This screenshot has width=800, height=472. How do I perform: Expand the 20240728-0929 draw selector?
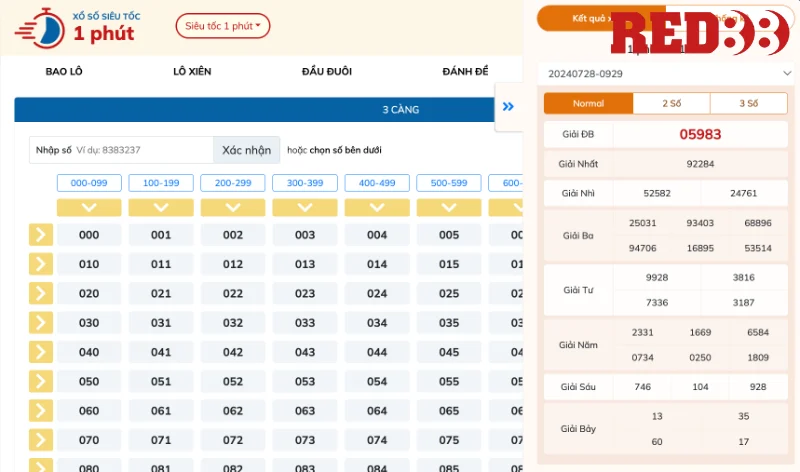(665, 74)
